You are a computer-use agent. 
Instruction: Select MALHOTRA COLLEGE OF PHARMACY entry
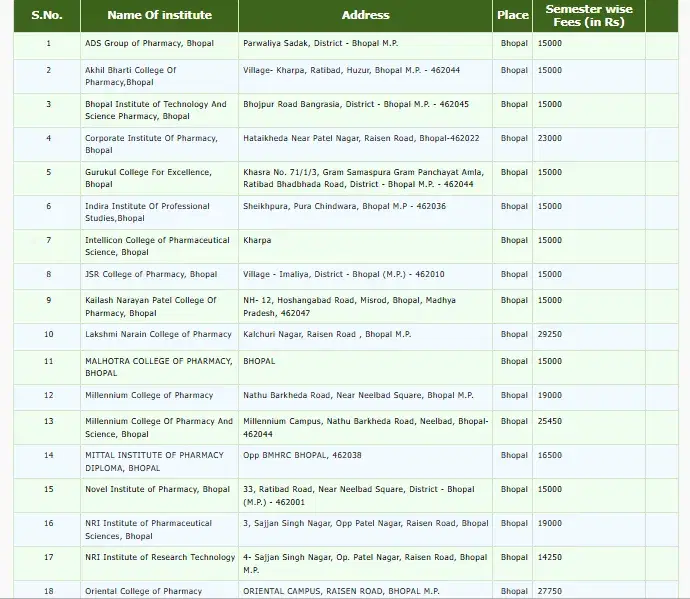coord(158,366)
